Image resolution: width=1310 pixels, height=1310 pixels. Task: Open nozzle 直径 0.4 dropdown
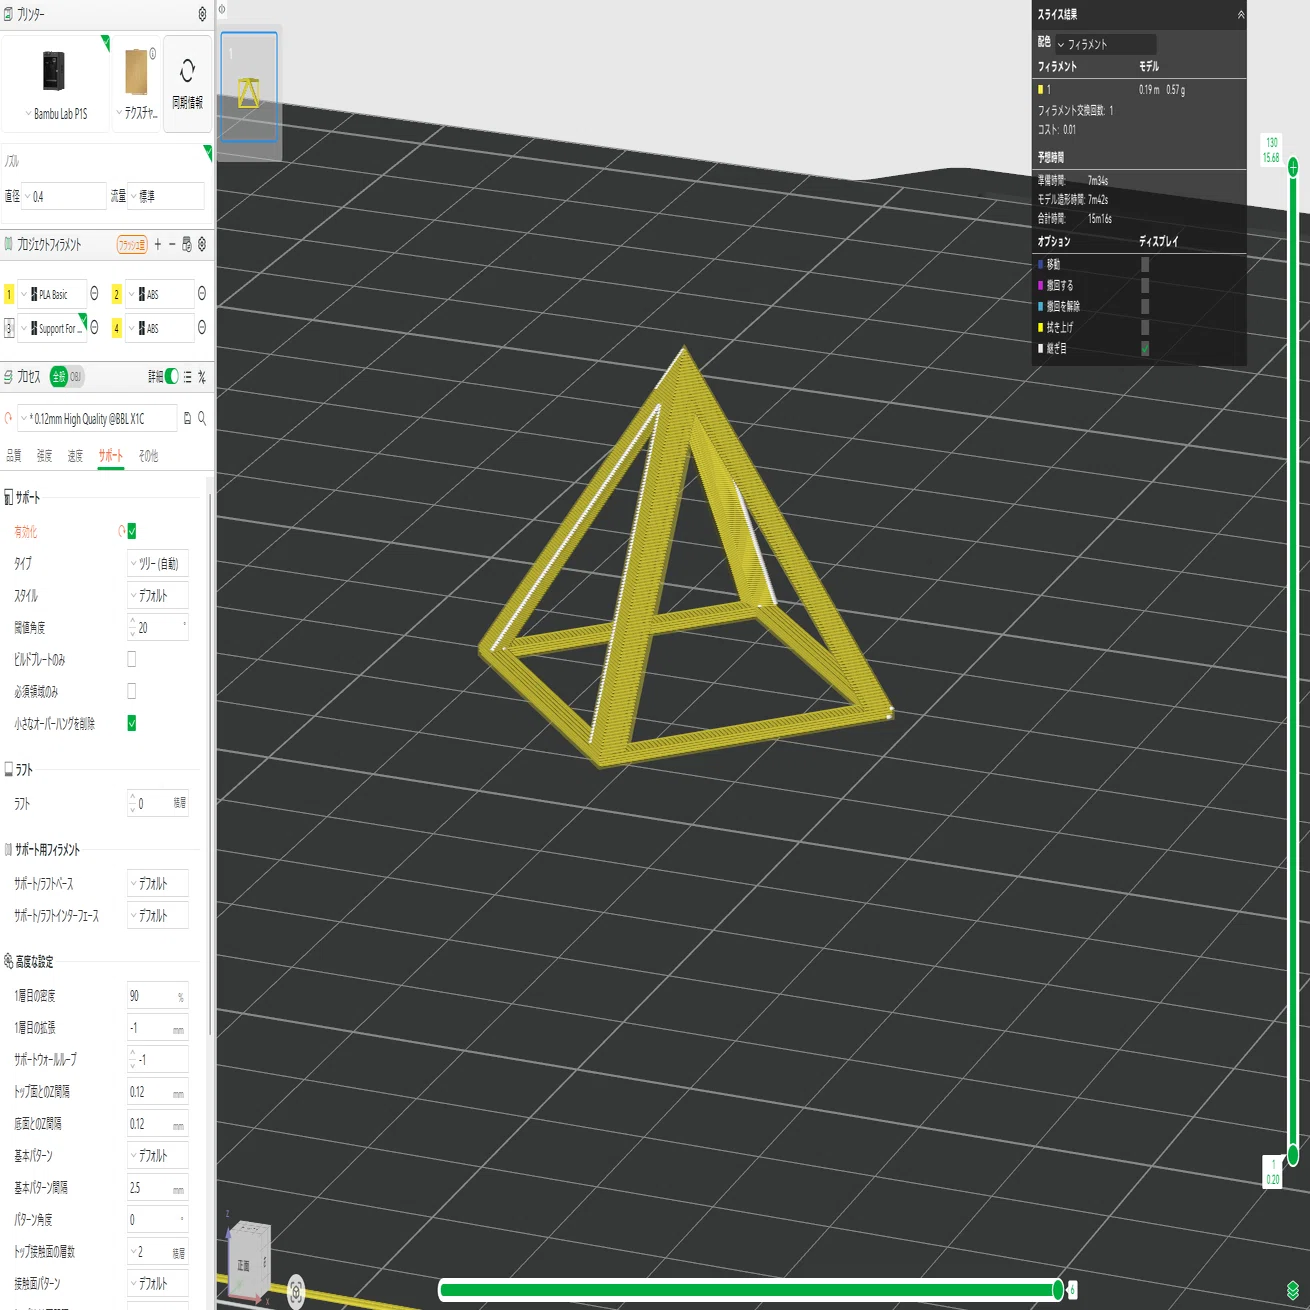(x=63, y=196)
